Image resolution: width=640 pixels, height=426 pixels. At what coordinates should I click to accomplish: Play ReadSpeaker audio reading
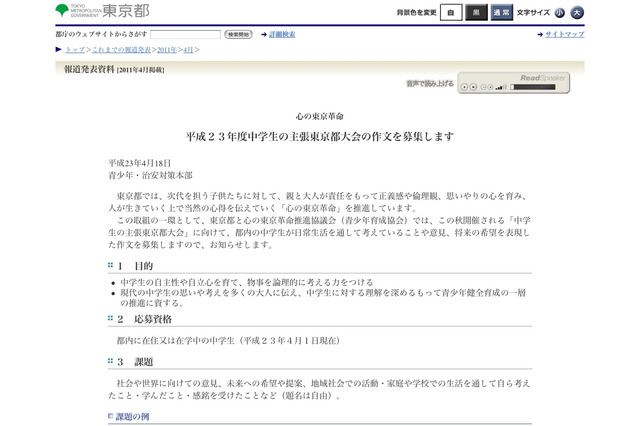[464, 87]
